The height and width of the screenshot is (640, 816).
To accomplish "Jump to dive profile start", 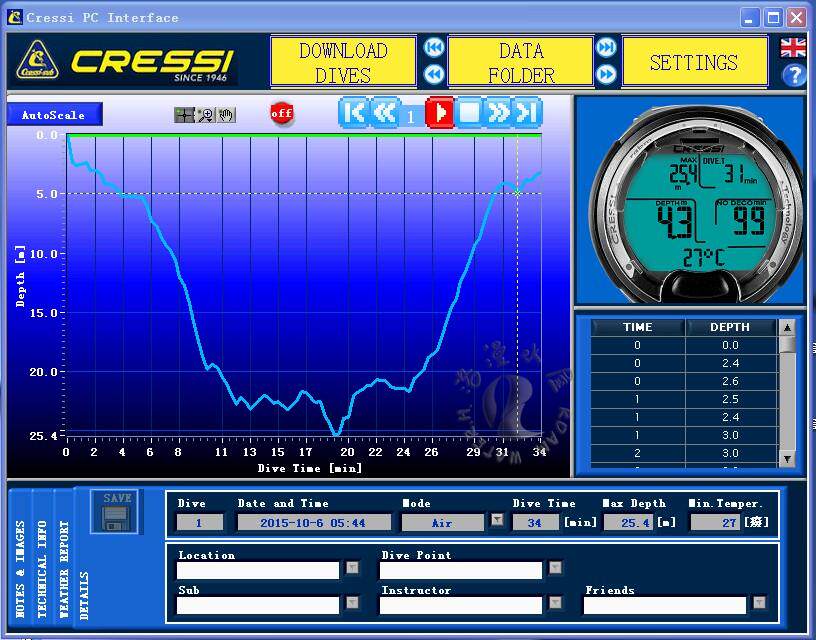I will [354, 112].
